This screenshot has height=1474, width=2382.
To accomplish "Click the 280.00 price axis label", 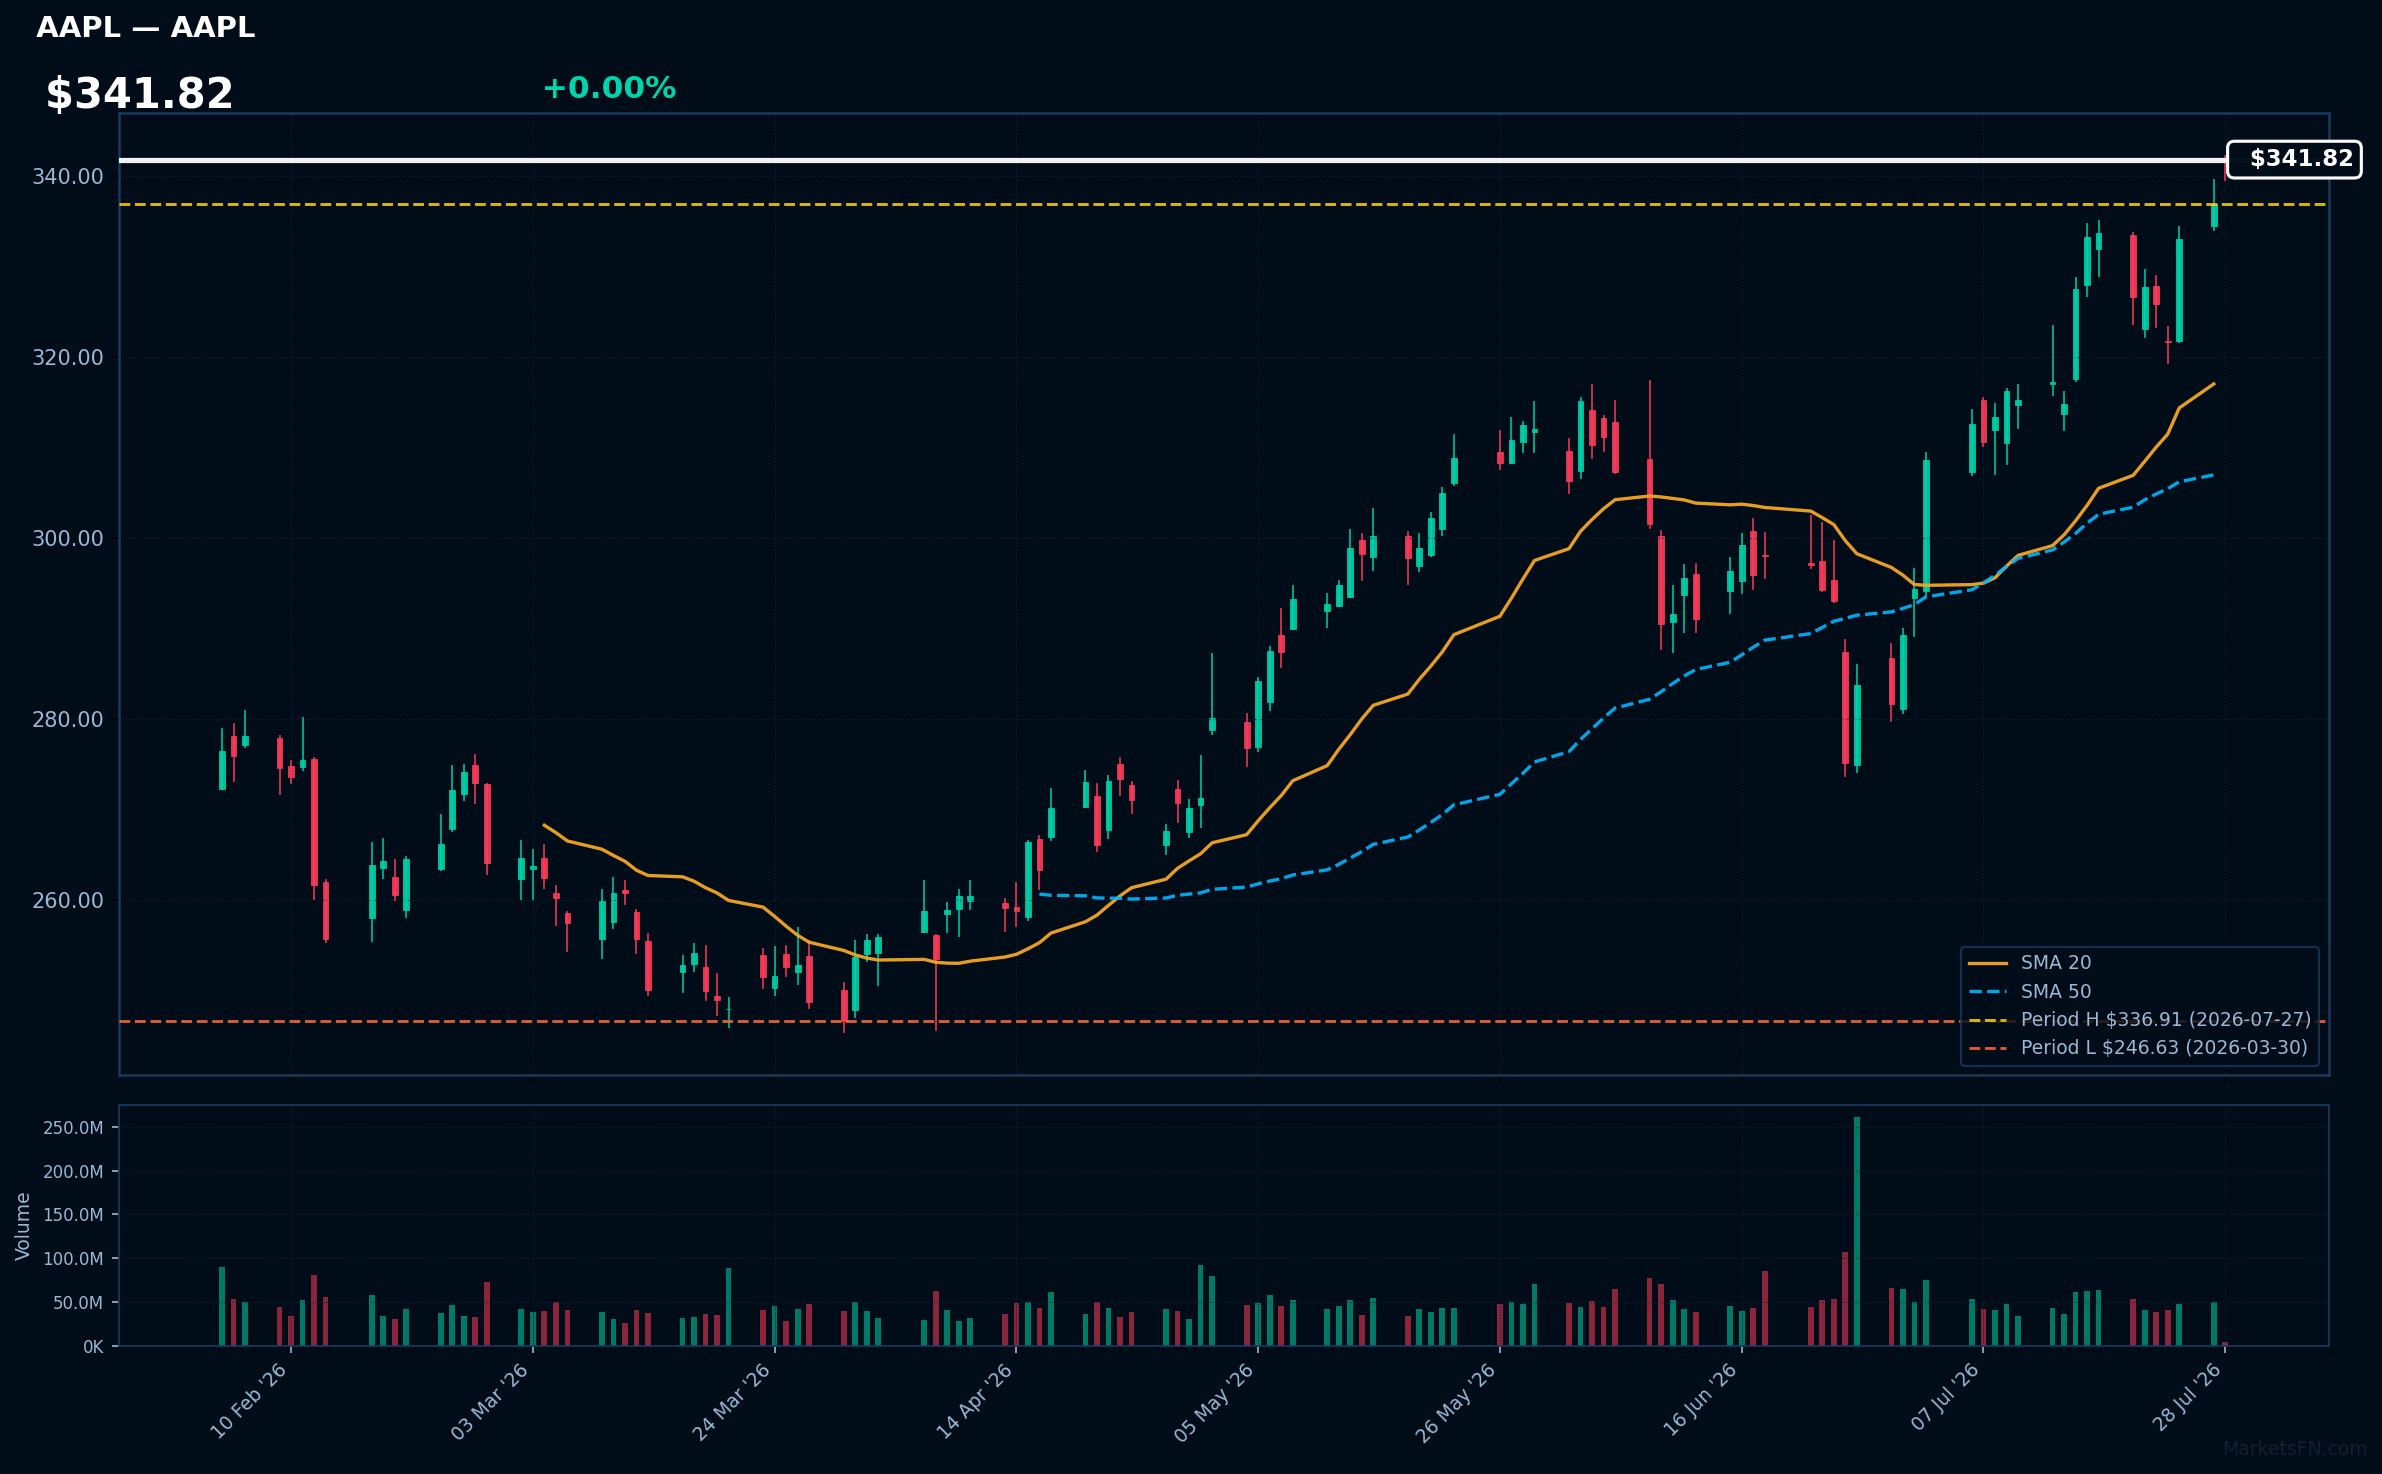I will 68,720.
